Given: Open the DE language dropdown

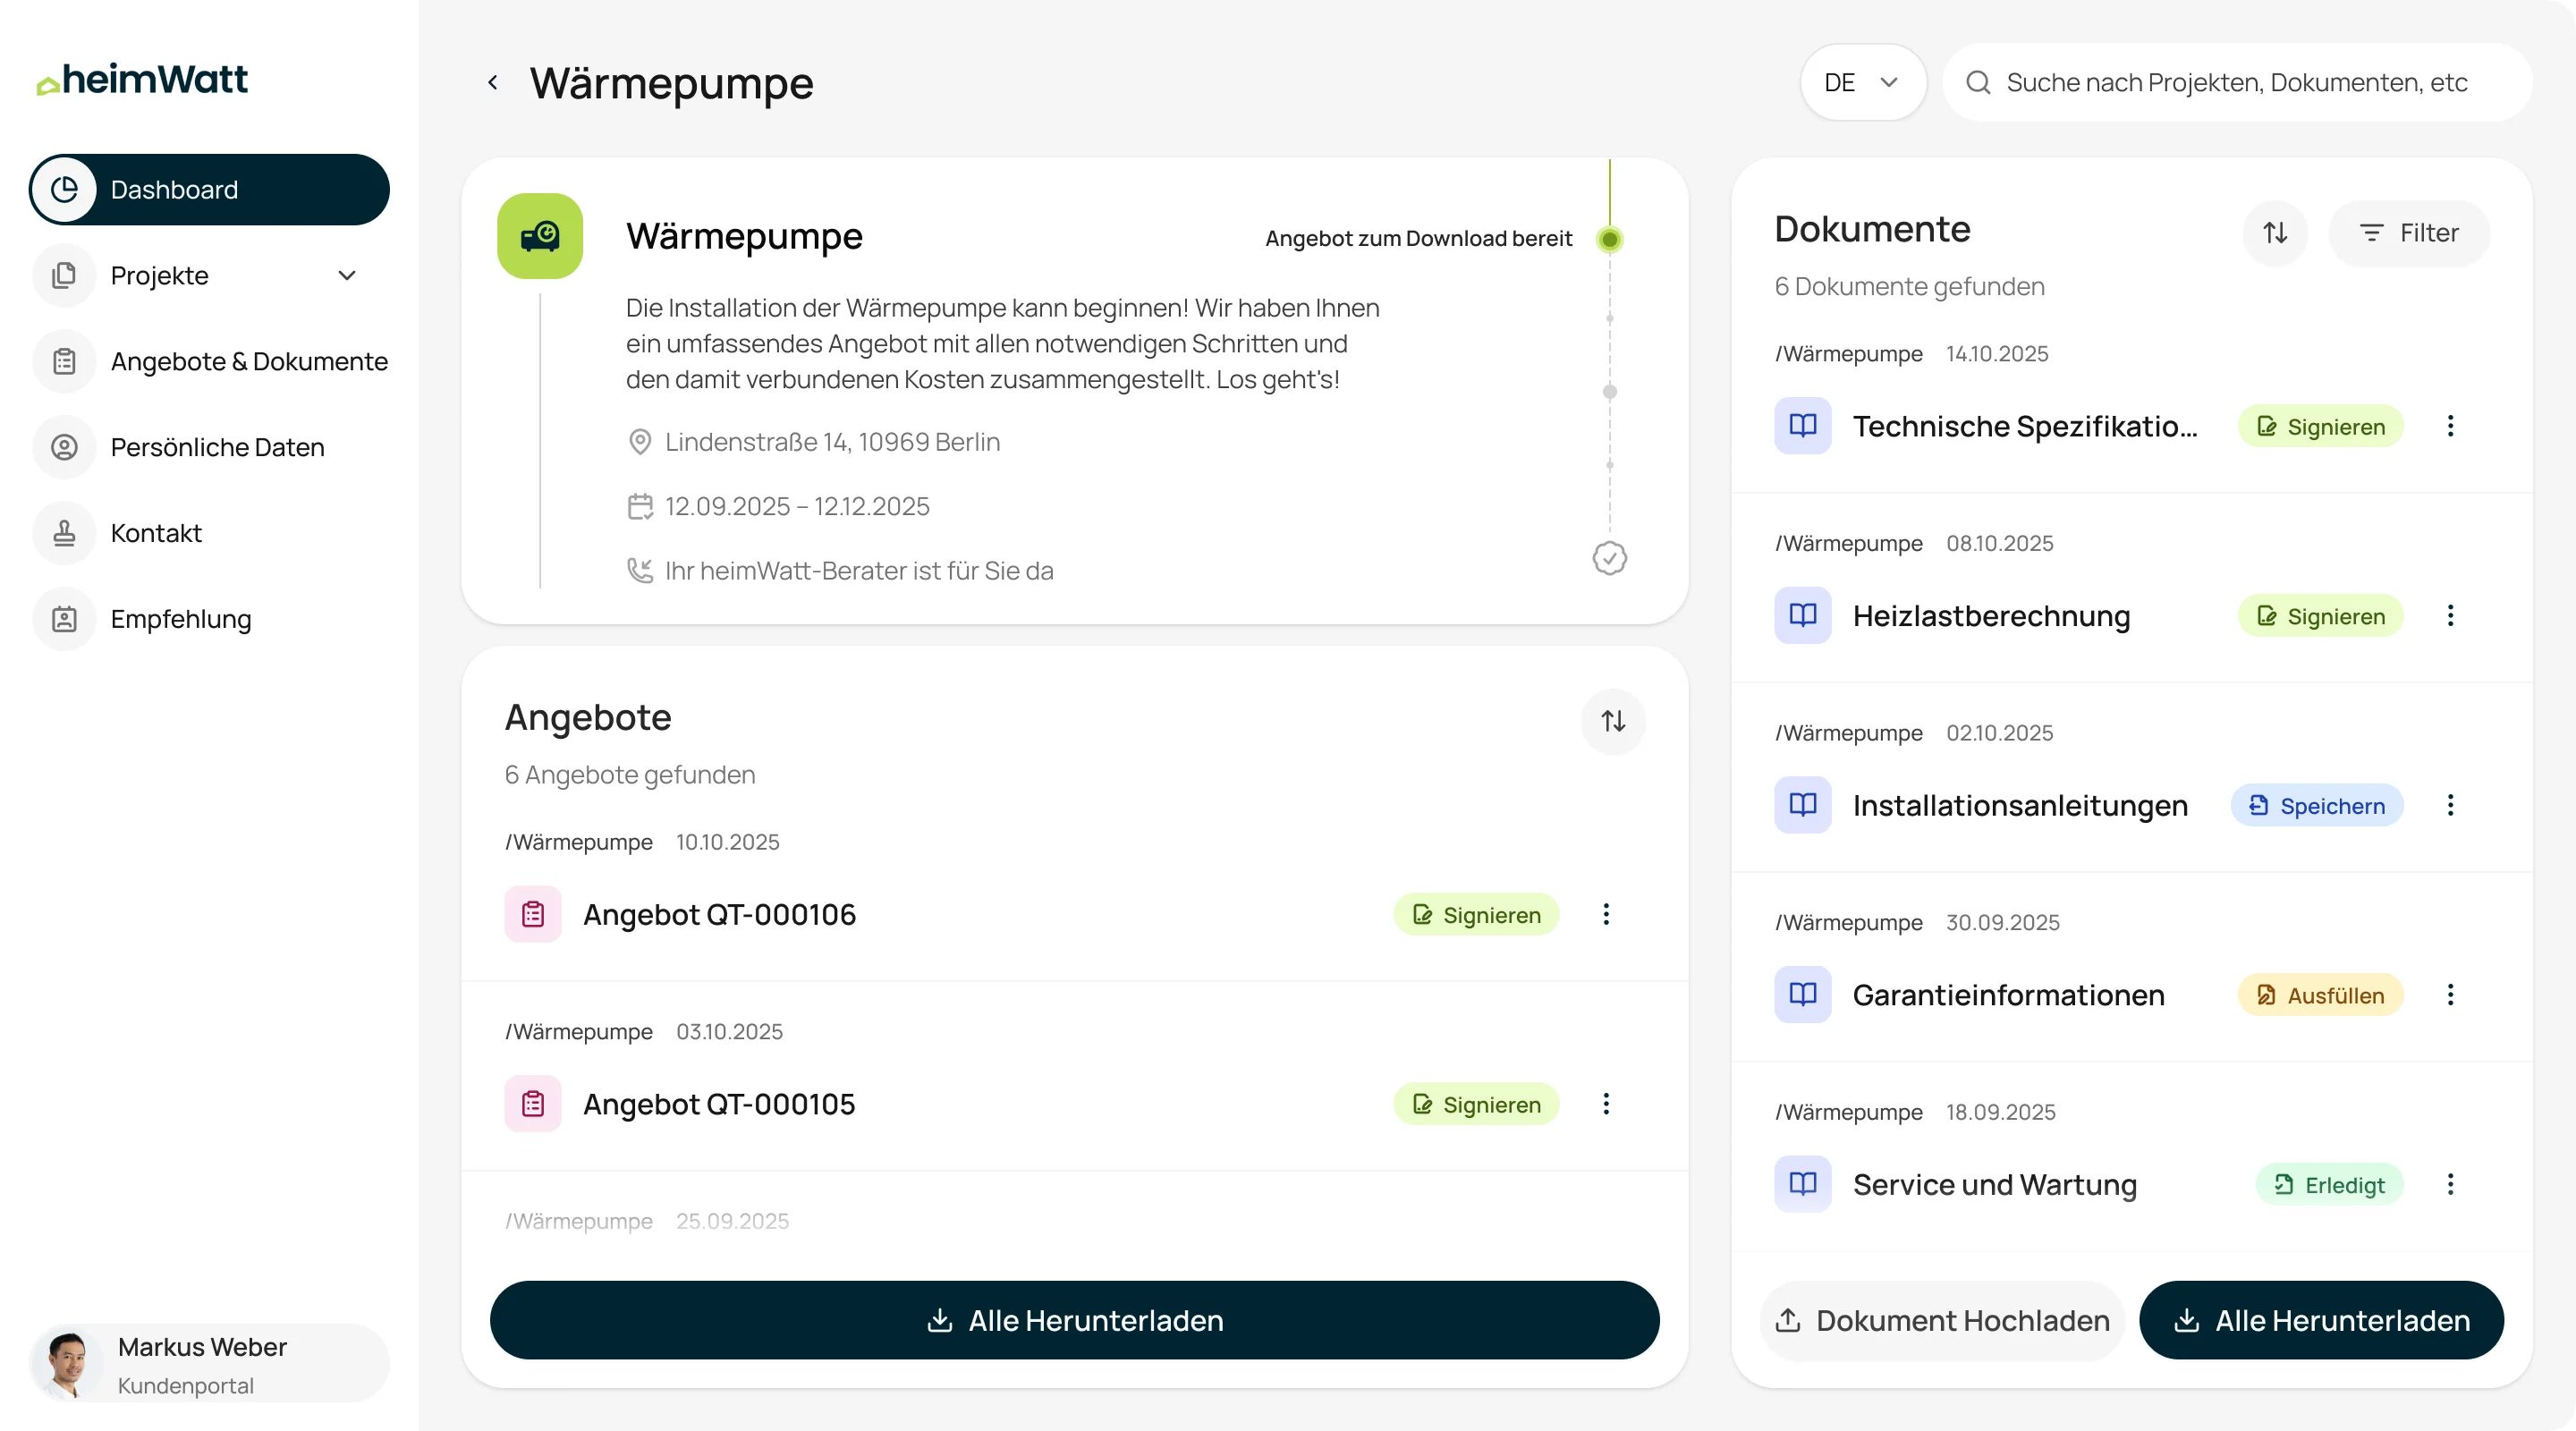Looking at the screenshot, I should (x=1862, y=82).
